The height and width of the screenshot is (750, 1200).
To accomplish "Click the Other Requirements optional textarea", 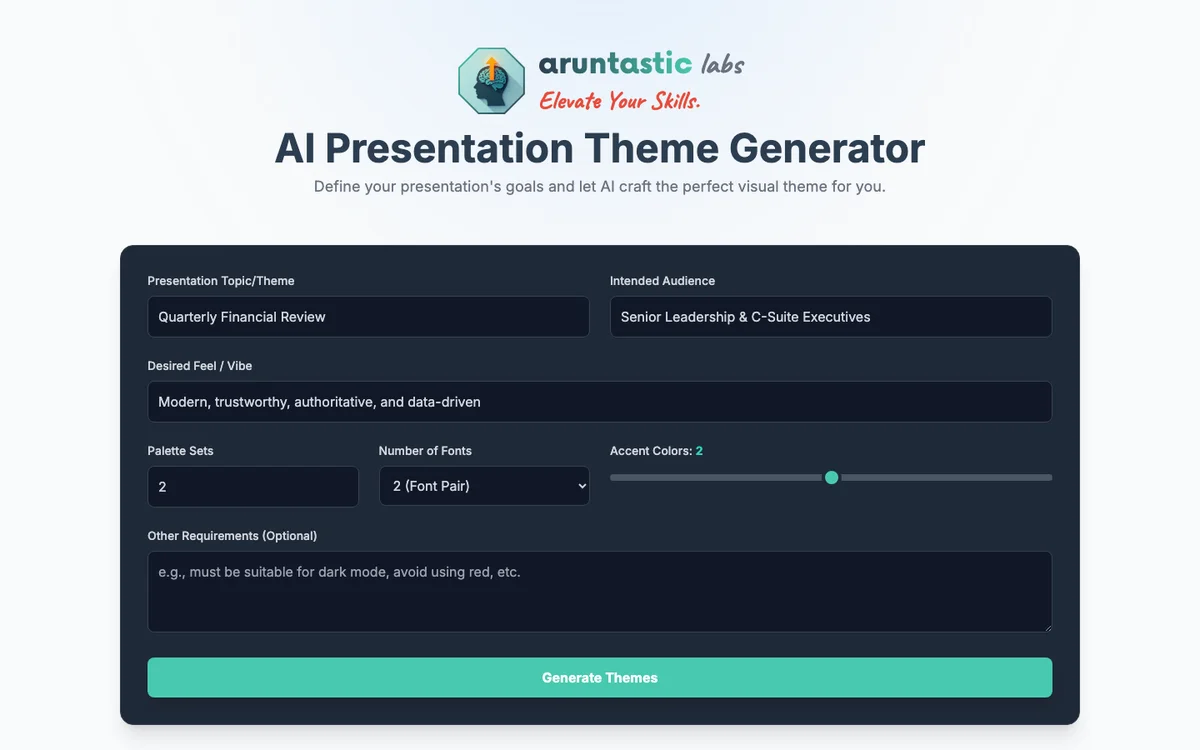I will click(x=600, y=590).
